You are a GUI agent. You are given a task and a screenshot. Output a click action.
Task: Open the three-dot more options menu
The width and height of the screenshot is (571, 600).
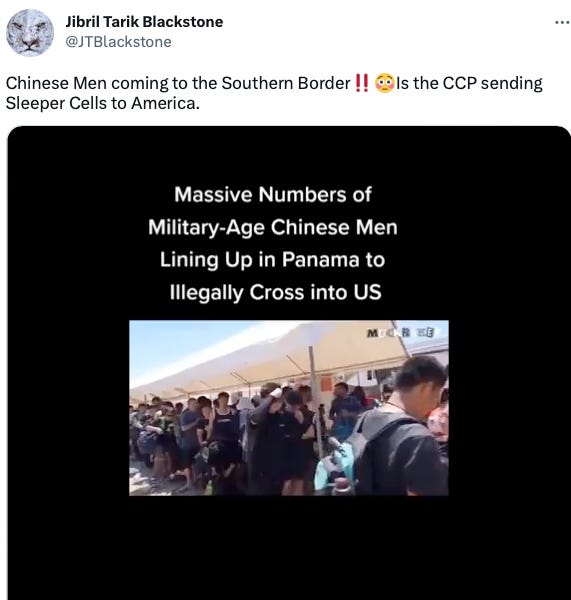(x=562, y=23)
